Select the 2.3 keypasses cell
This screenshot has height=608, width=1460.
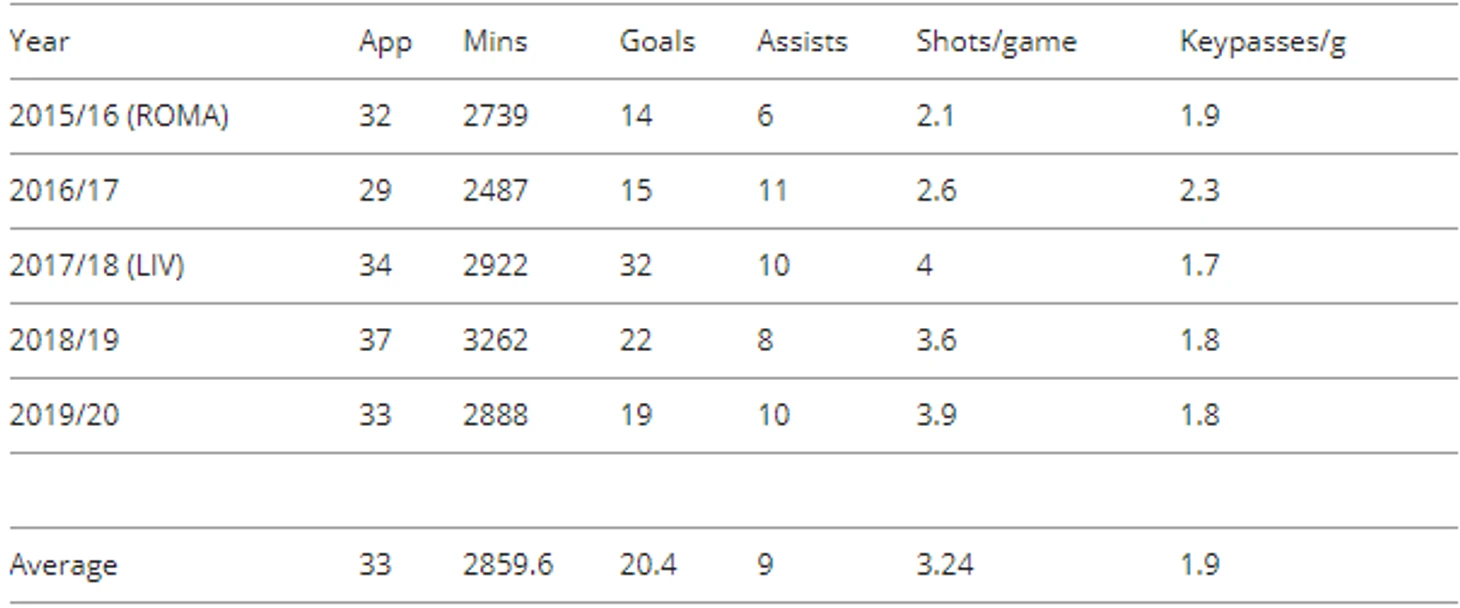(x=1200, y=190)
